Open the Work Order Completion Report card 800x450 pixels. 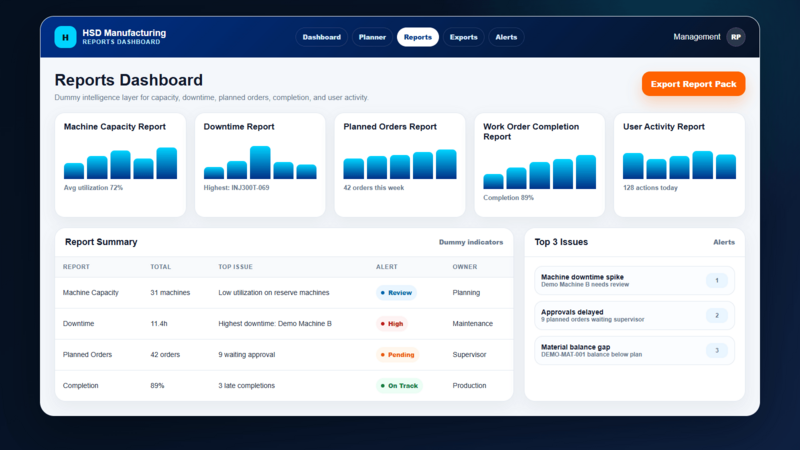[x=540, y=165]
